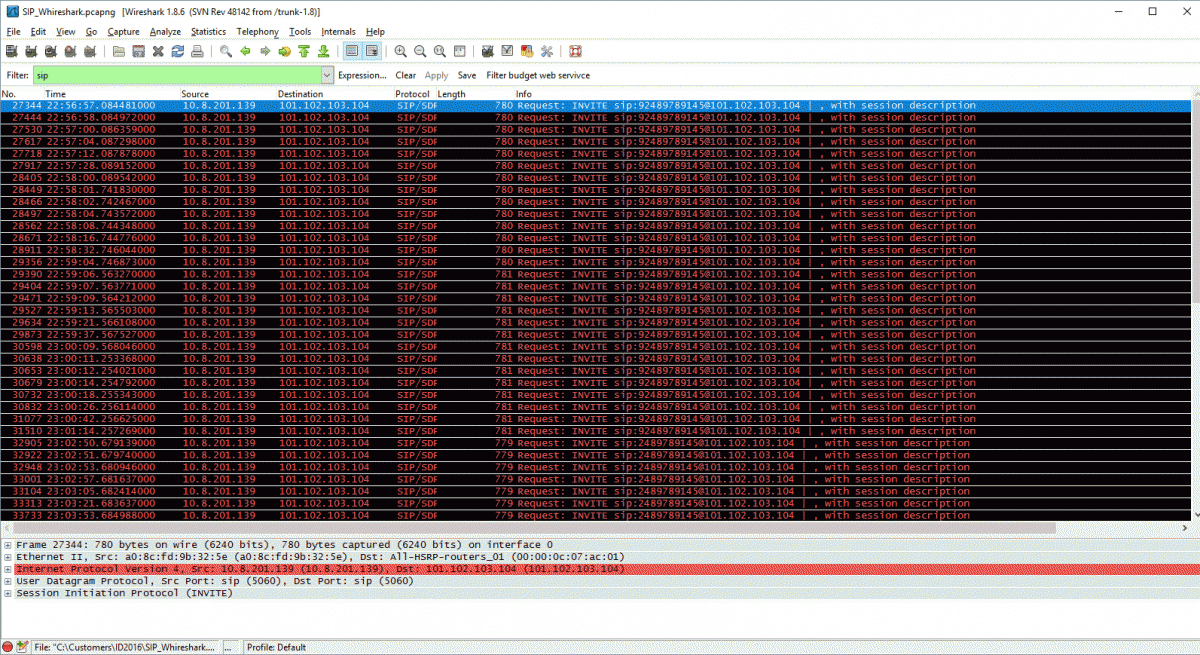Clear the display filter
Screen dimensions: 1200x655
pos(405,75)
